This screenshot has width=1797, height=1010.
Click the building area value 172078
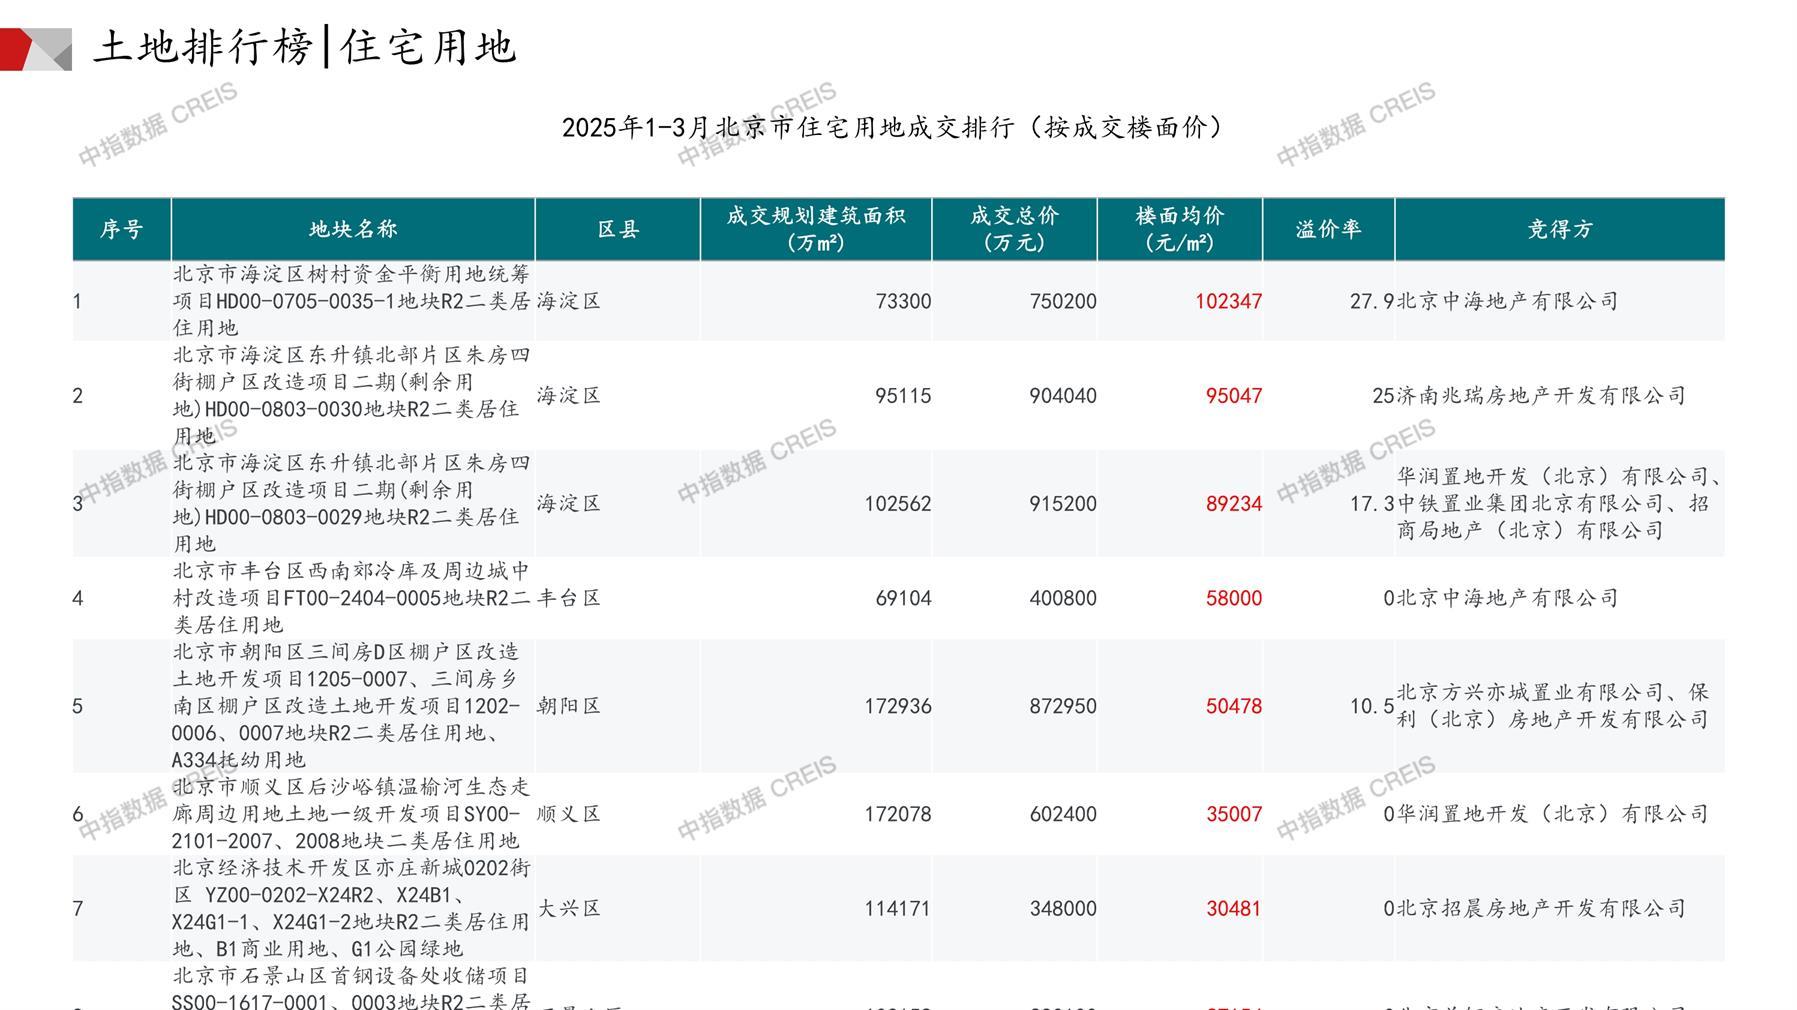pyautogui.click(x=897, y=814)
